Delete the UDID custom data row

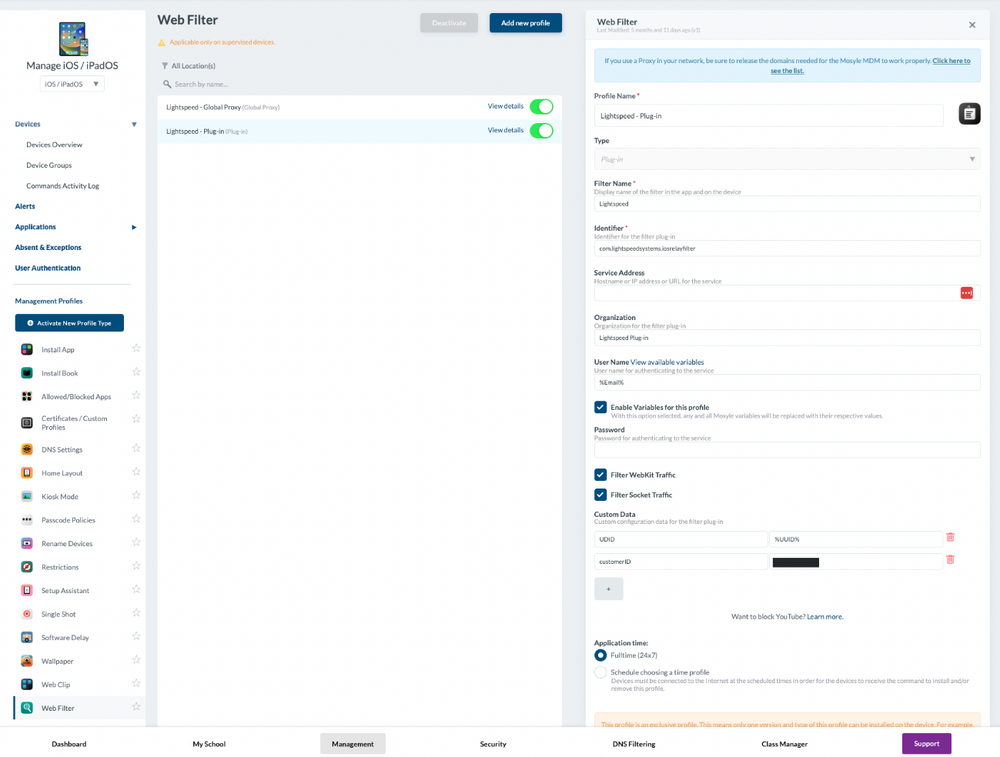pos(950,537)
